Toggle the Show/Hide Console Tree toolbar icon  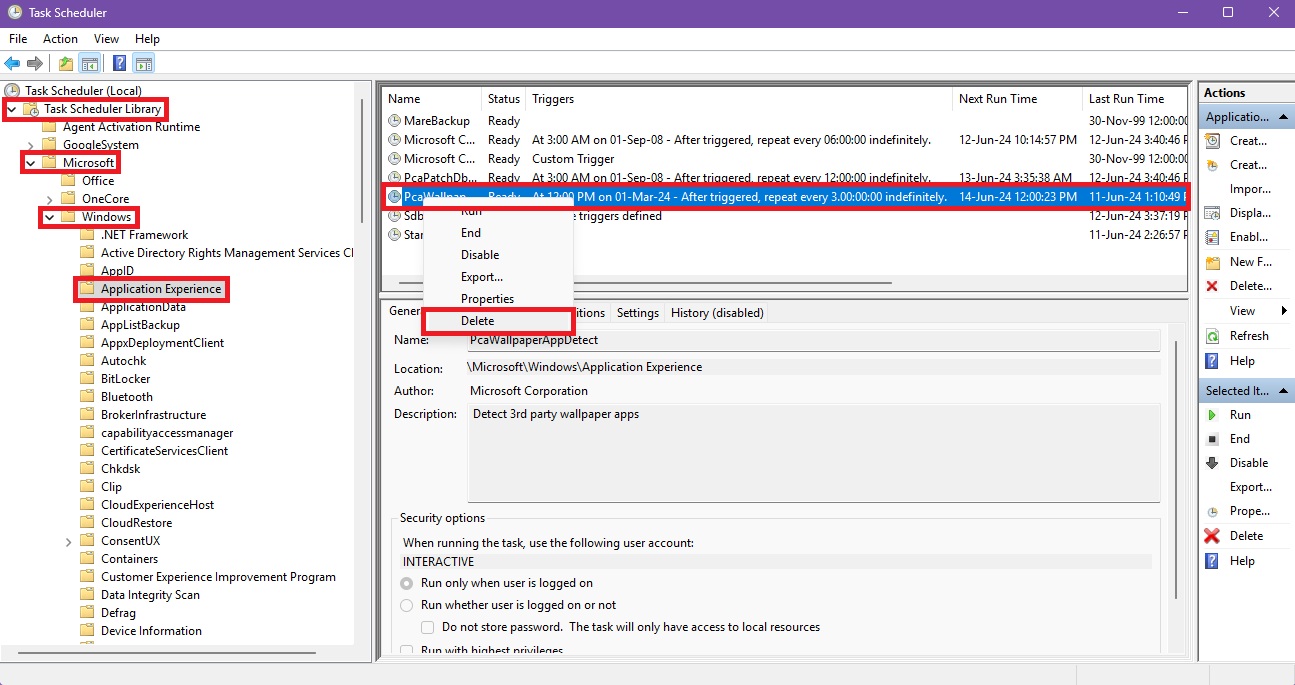(x=90, y=63)
